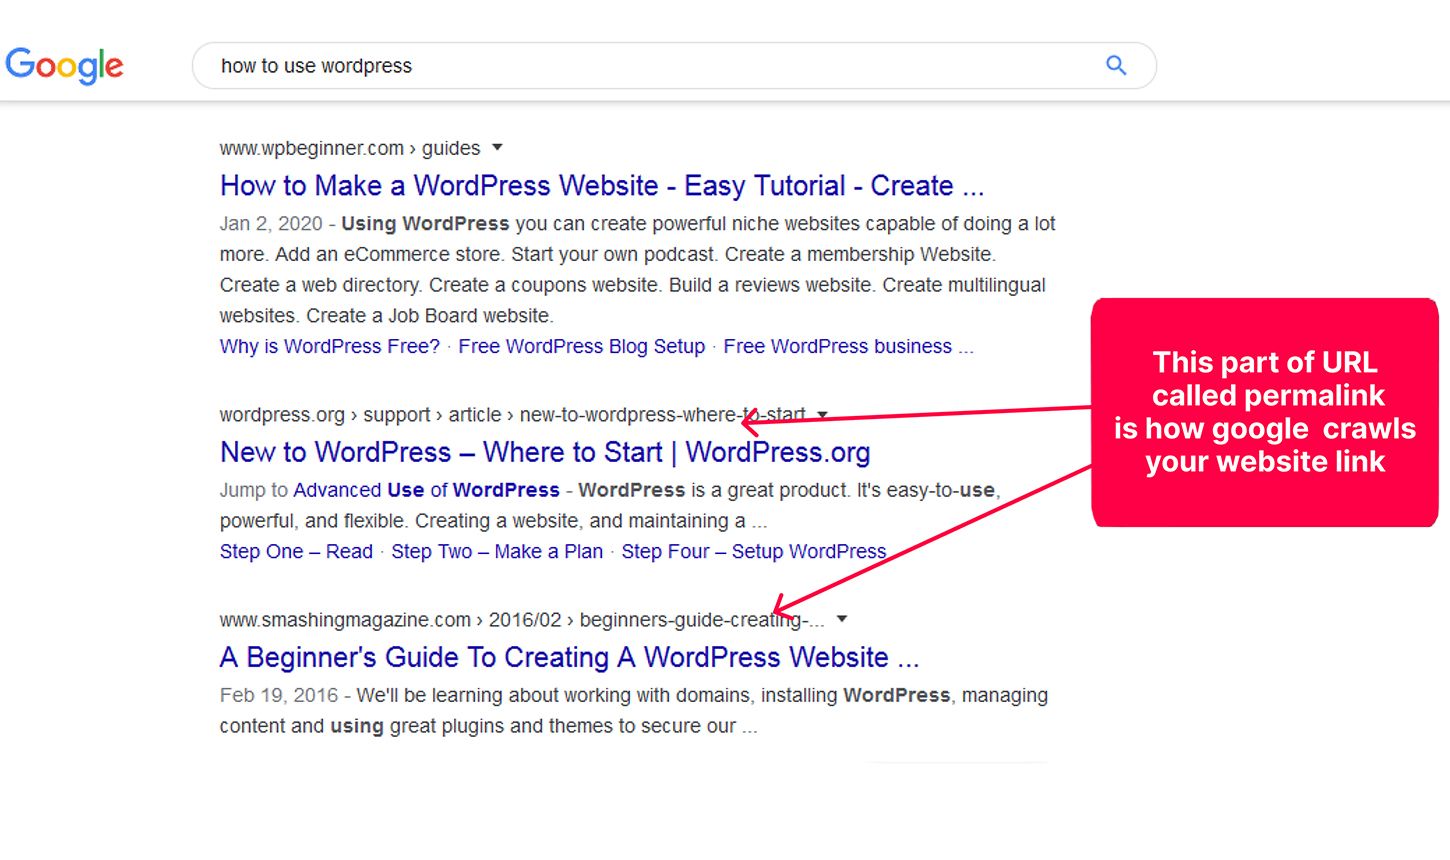
Task: Click the blue search magnifier icon
Action: [1116, 66]
